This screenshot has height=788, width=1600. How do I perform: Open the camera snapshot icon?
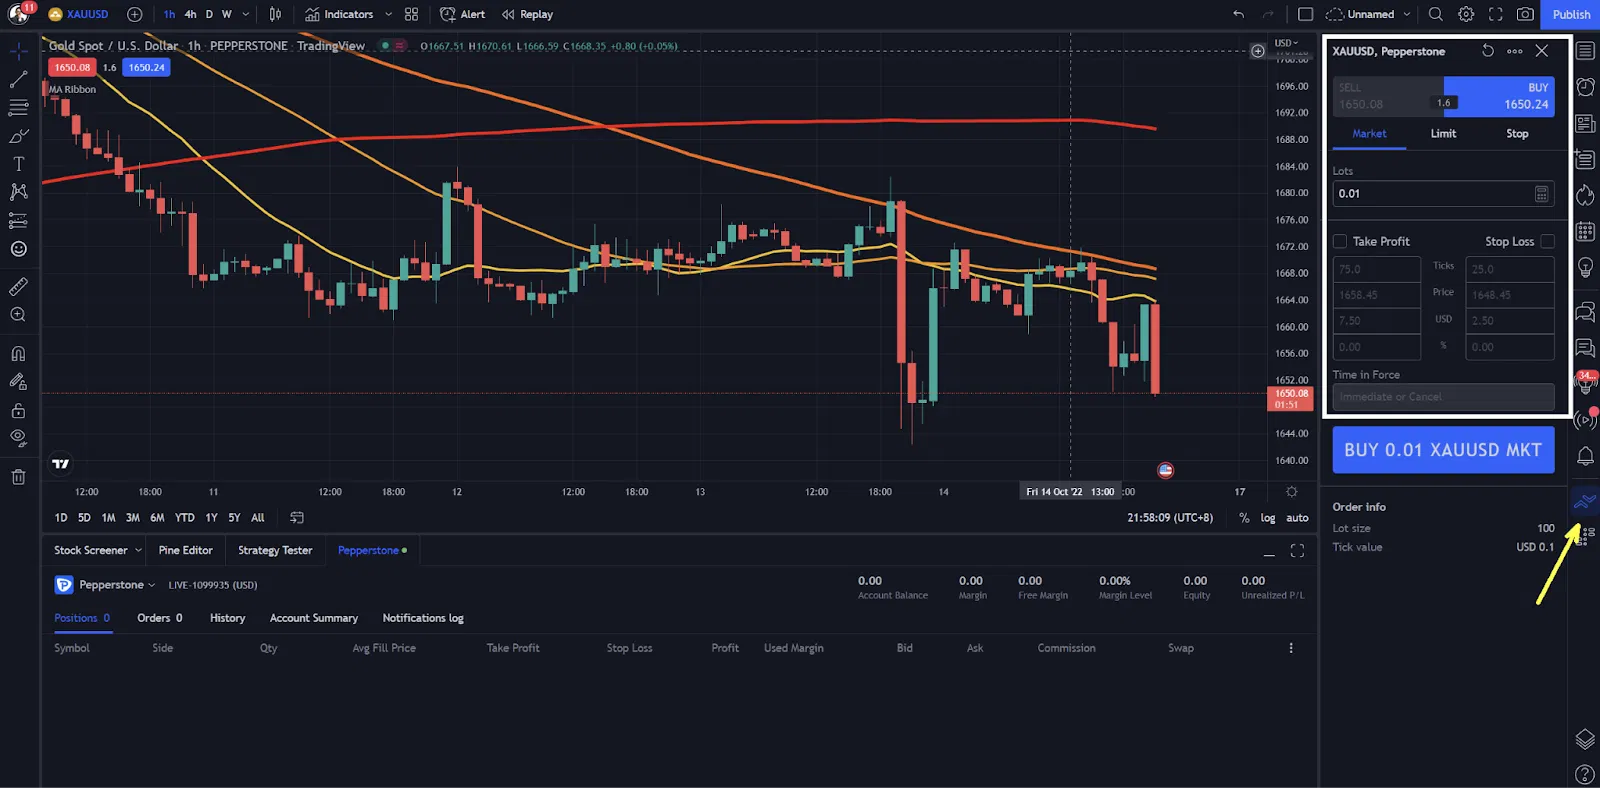[1525, 14]
